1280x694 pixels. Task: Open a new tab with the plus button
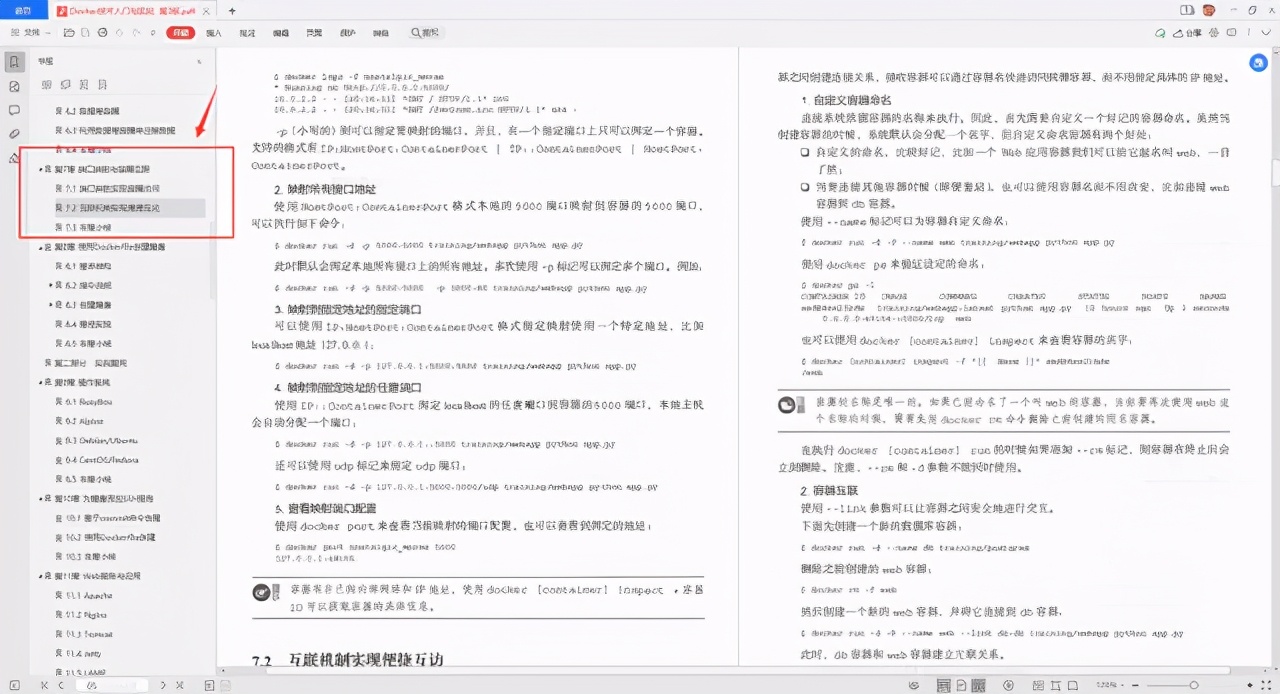pyautogui.click(x=232, y=11)
